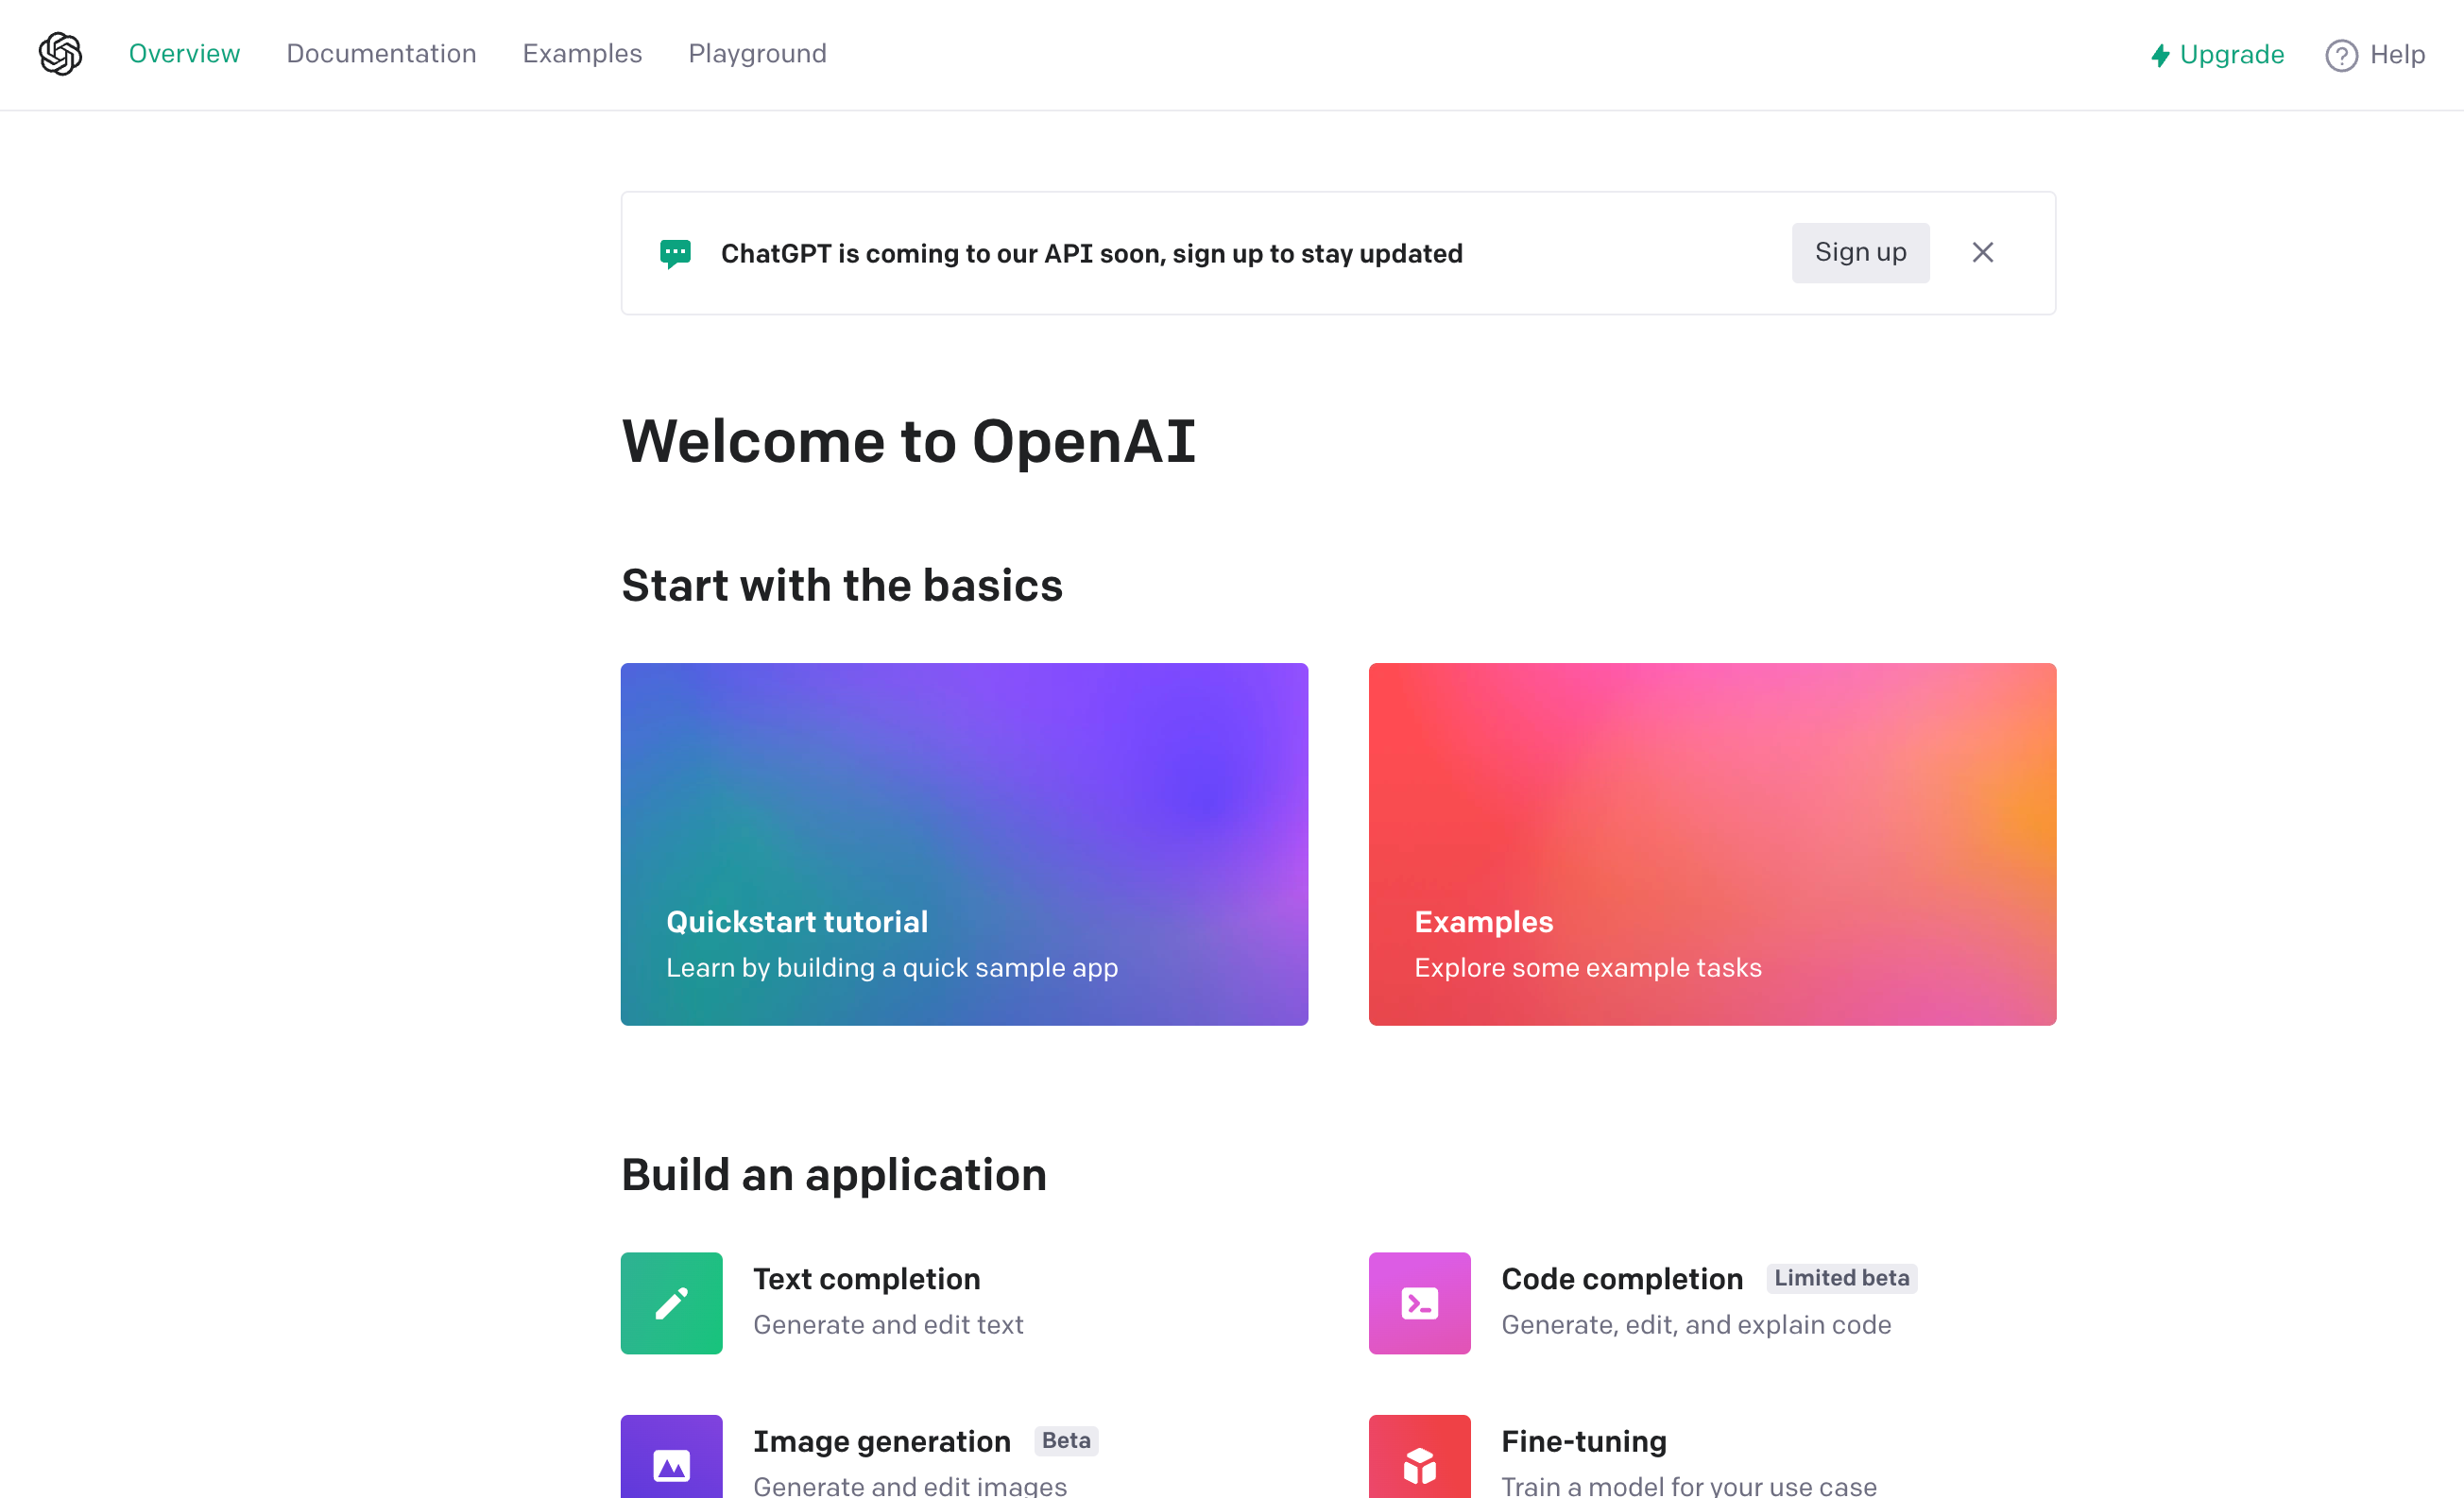Open the Text completion pencil icon
Image resolution: width=2464 pixels, height=1498 pixels.
point(671,1303)
